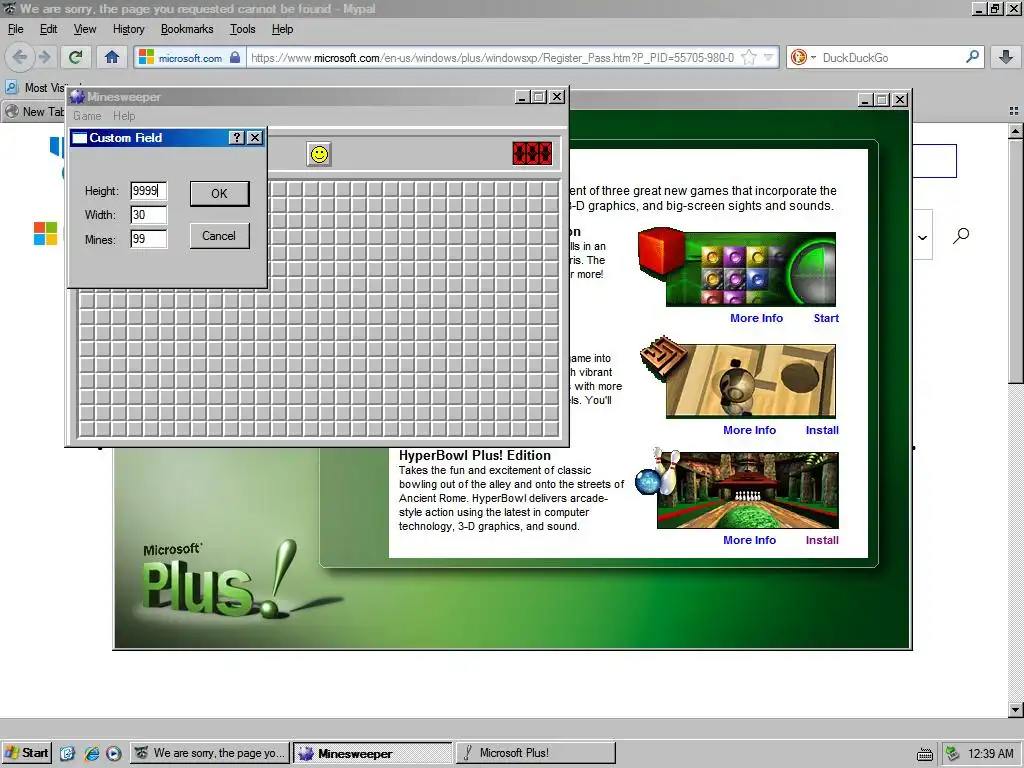Viewport: 1024px width, 768px height.
Task: Open the browser Edit menu
Action: tap(48, 29)
